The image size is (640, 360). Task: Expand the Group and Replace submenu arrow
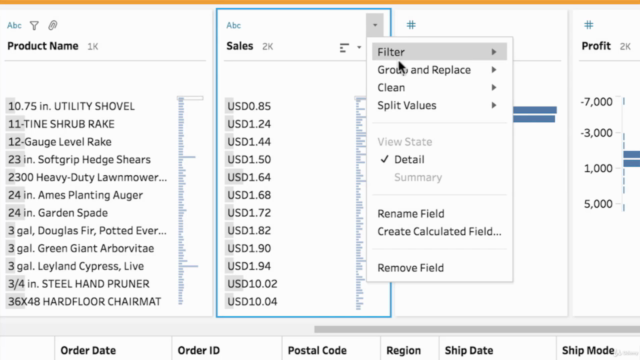pyautogui.click(x=494, y=70)
